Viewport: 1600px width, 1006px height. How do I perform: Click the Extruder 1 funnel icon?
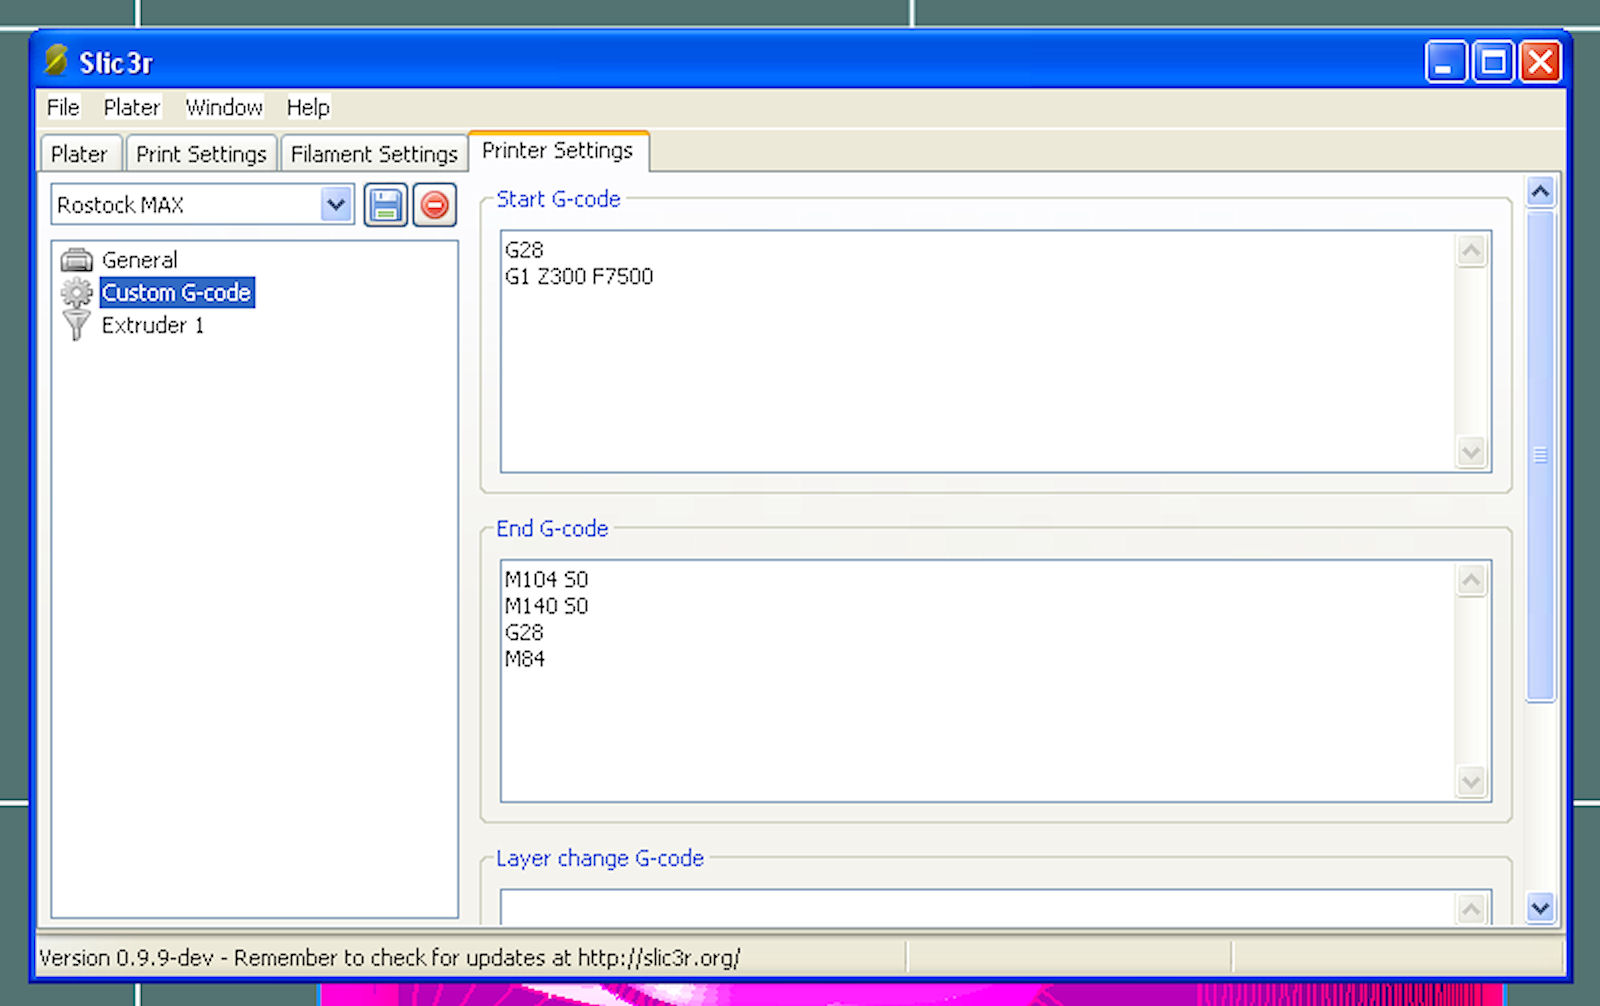pos(76,325)
